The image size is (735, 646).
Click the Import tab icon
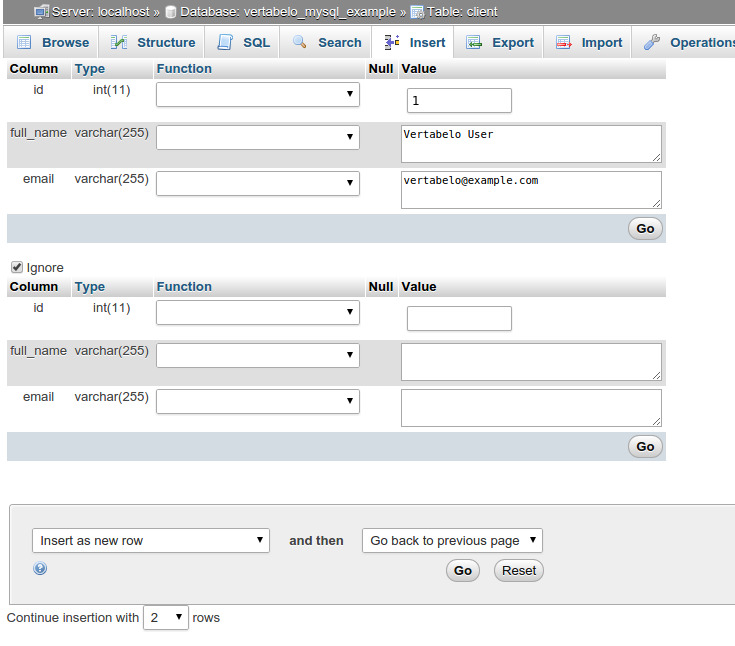pos(563,43)
